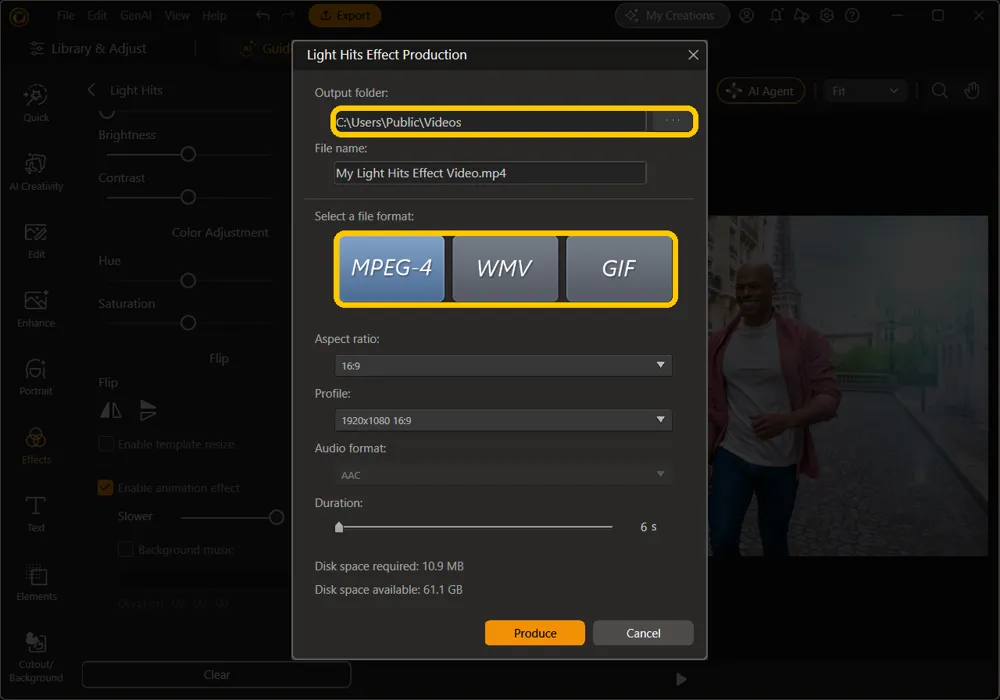Click the Output folder path field
Screen dimensions: 1000x700
(x=490, y=122)
